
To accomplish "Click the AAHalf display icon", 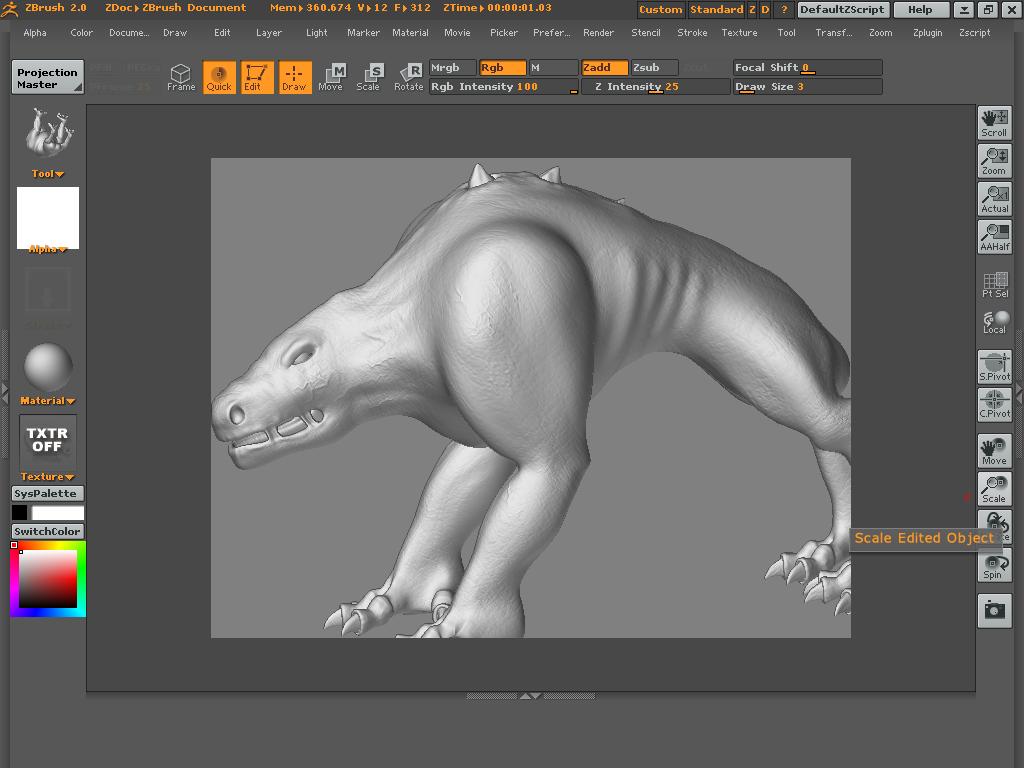I will (994, 236).
